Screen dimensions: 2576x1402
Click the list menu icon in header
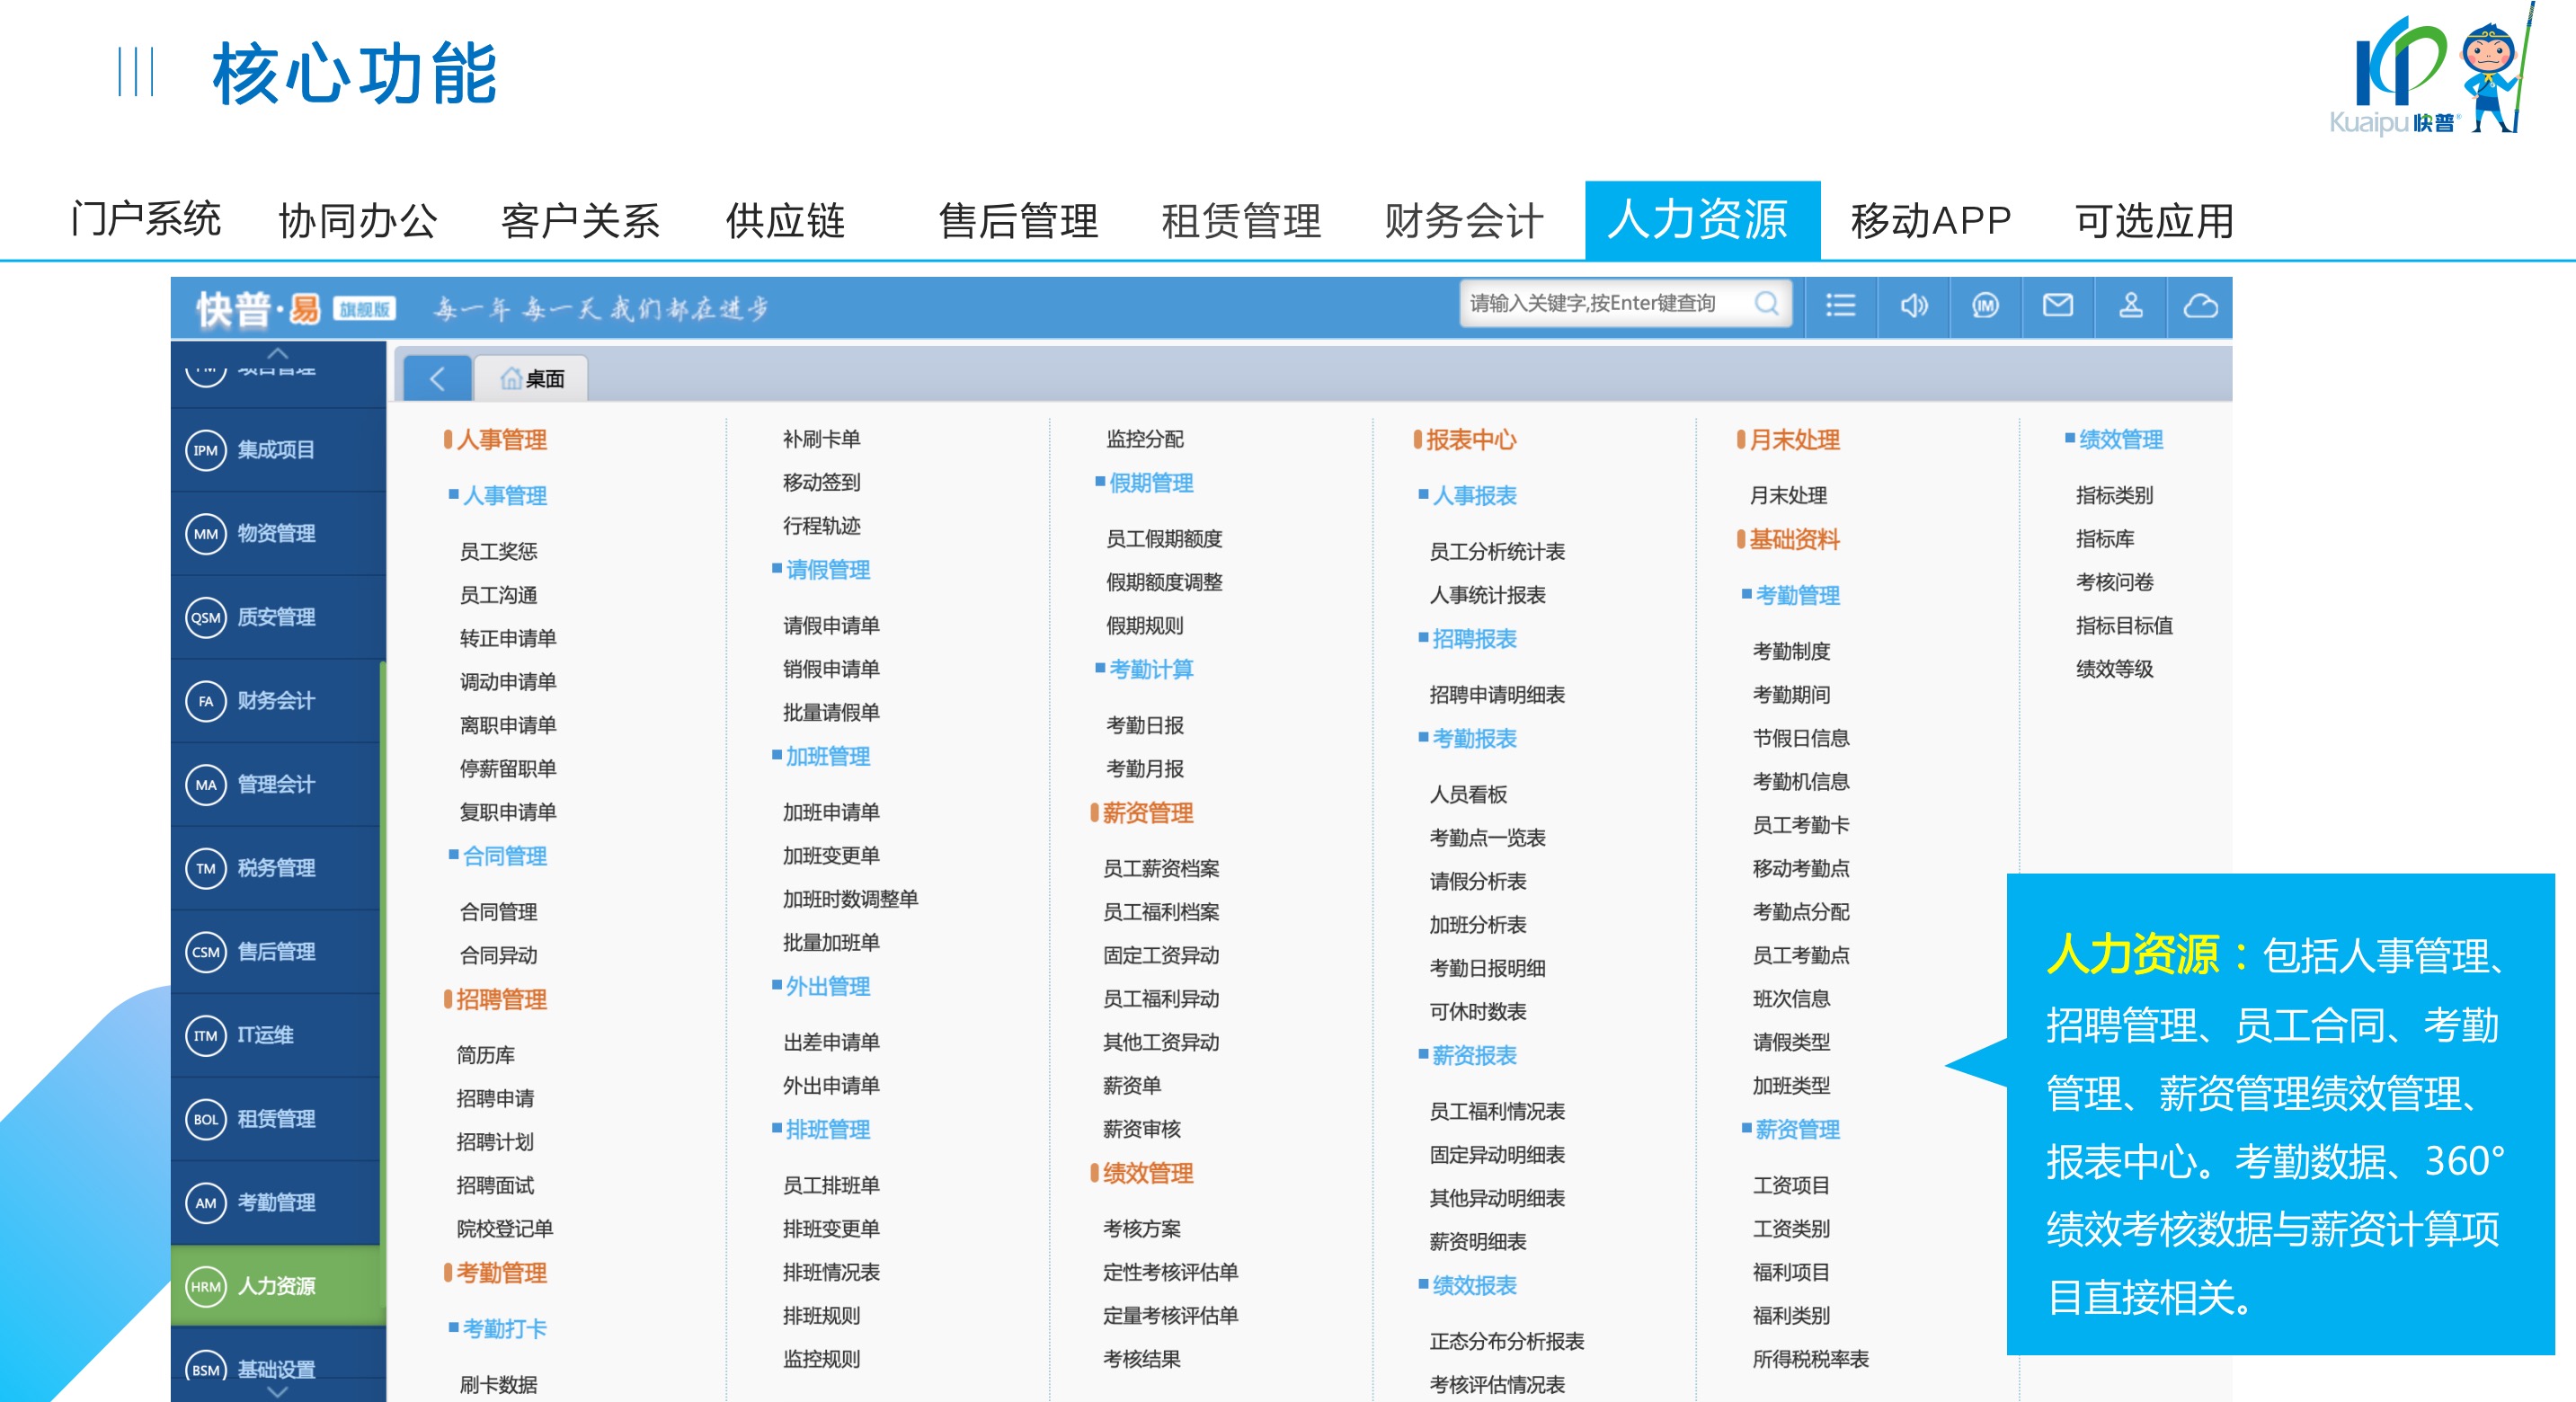1839,305
